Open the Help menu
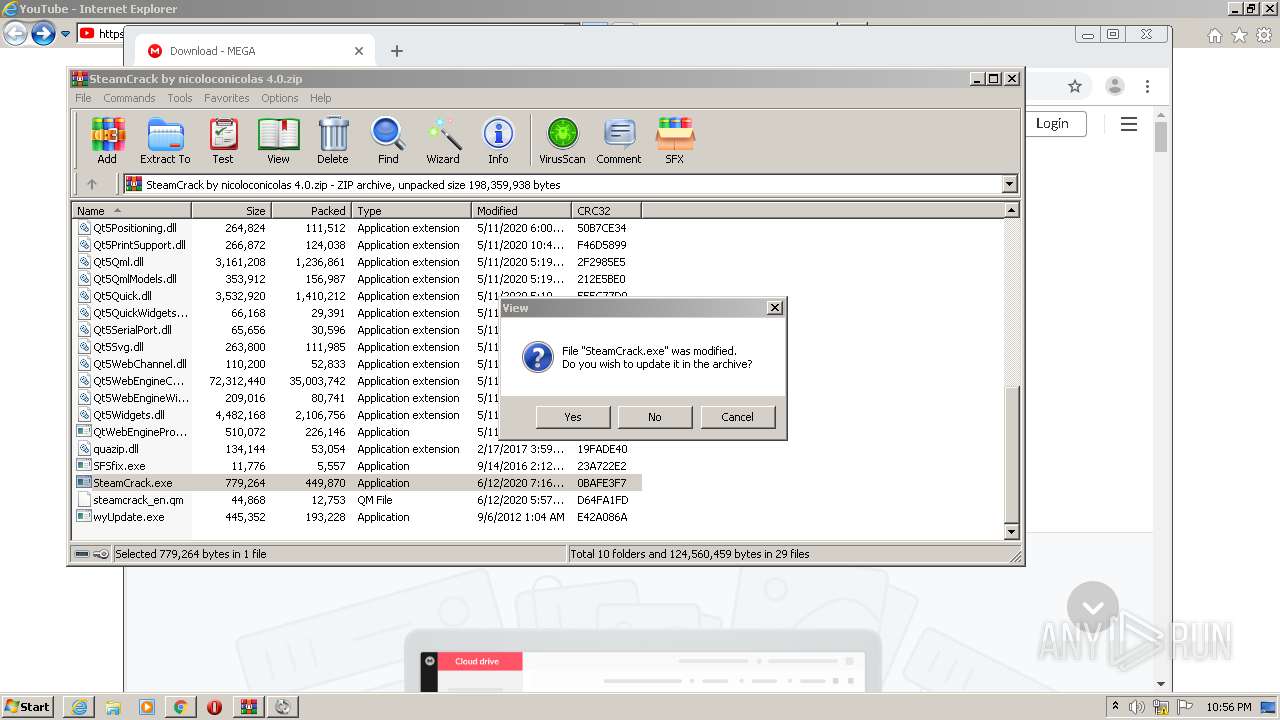 coord(320,98)
